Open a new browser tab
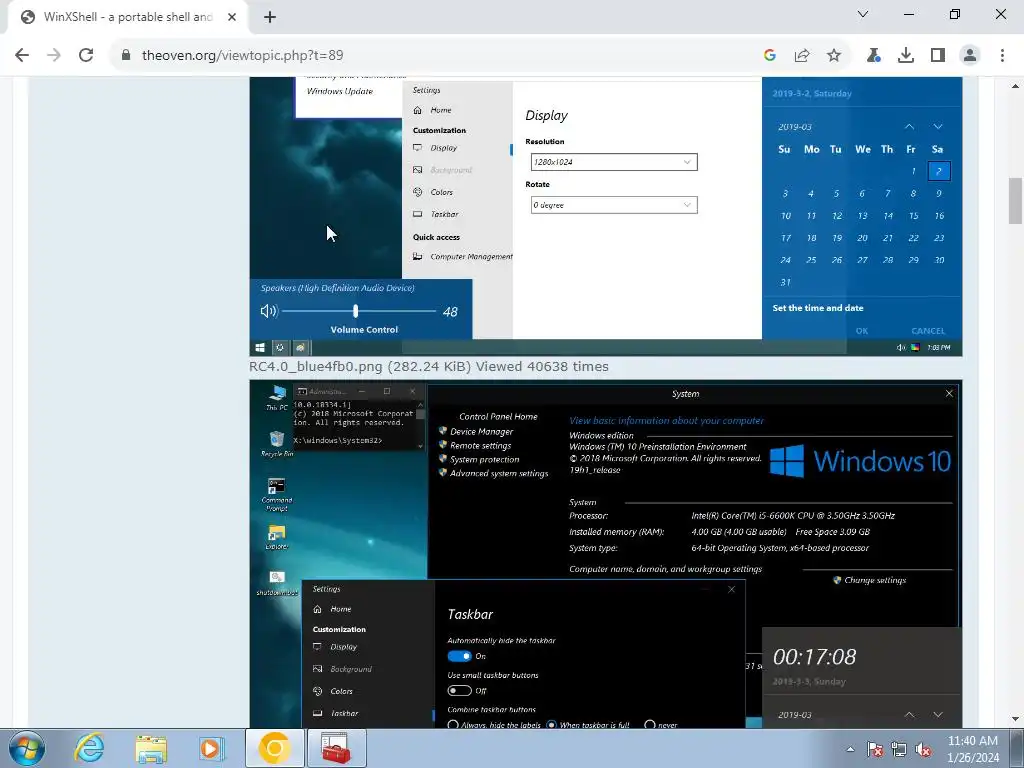Screen dimensions: 1024x768 (x=270, y=17)
